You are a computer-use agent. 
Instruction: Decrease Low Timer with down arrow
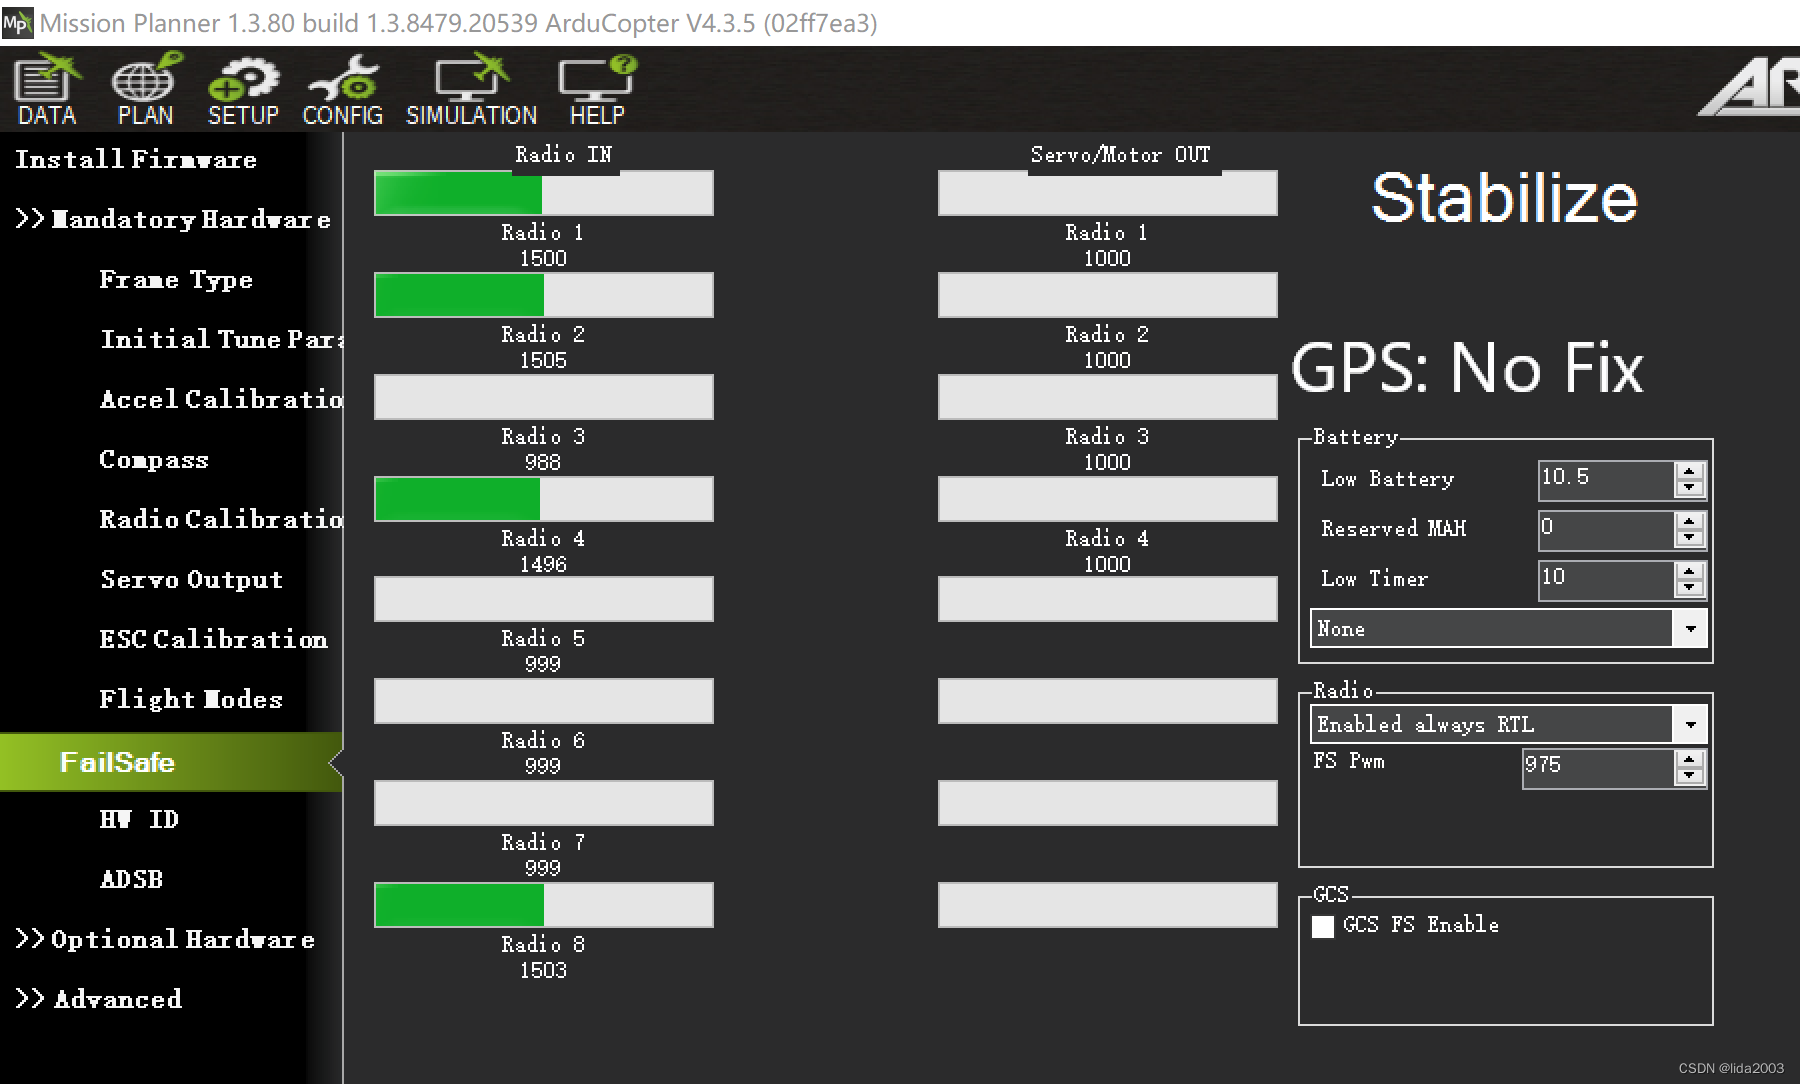click(x=1690, y=588)
